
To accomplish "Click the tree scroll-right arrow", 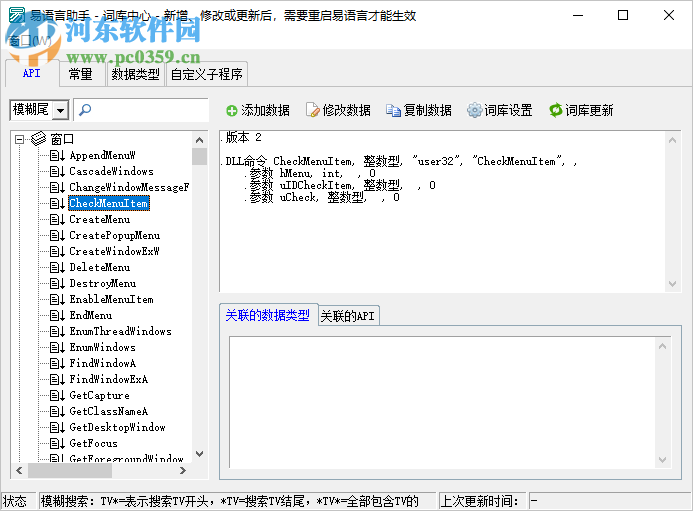I will pyautogui.click(x=183, y=470).
